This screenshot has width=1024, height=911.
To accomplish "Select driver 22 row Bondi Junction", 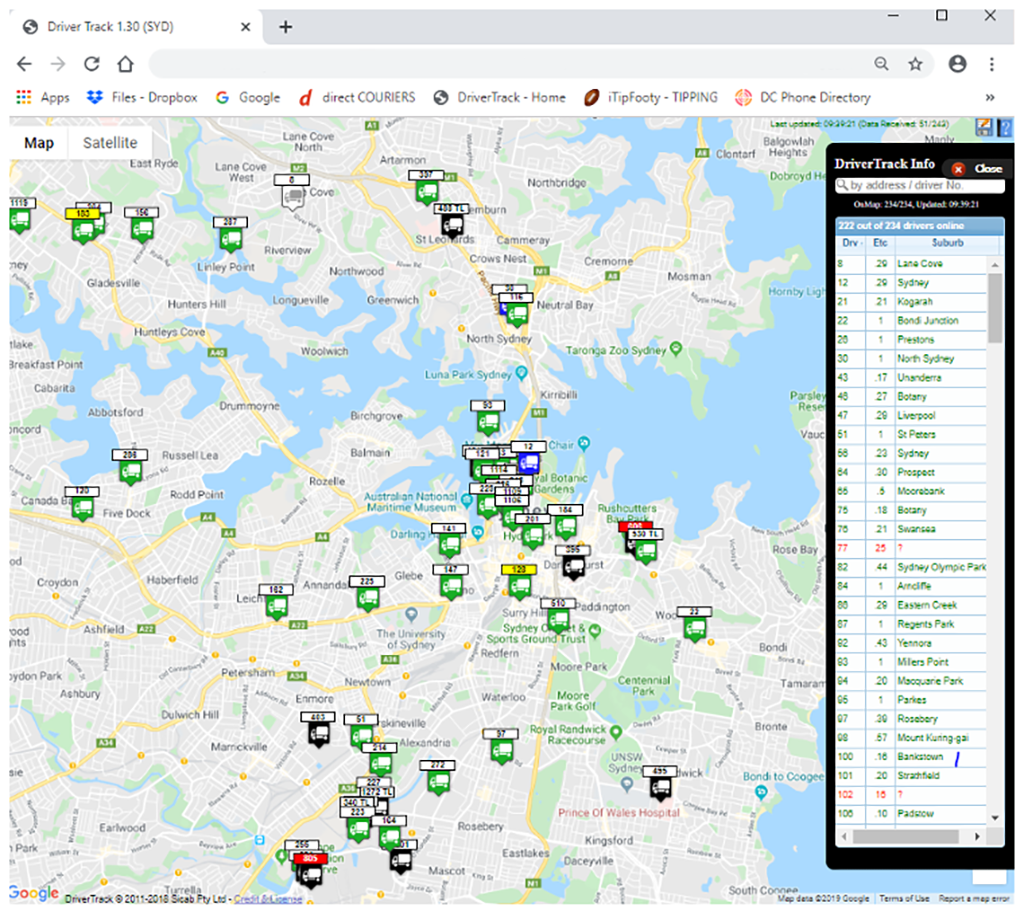I will pos(911,321).
